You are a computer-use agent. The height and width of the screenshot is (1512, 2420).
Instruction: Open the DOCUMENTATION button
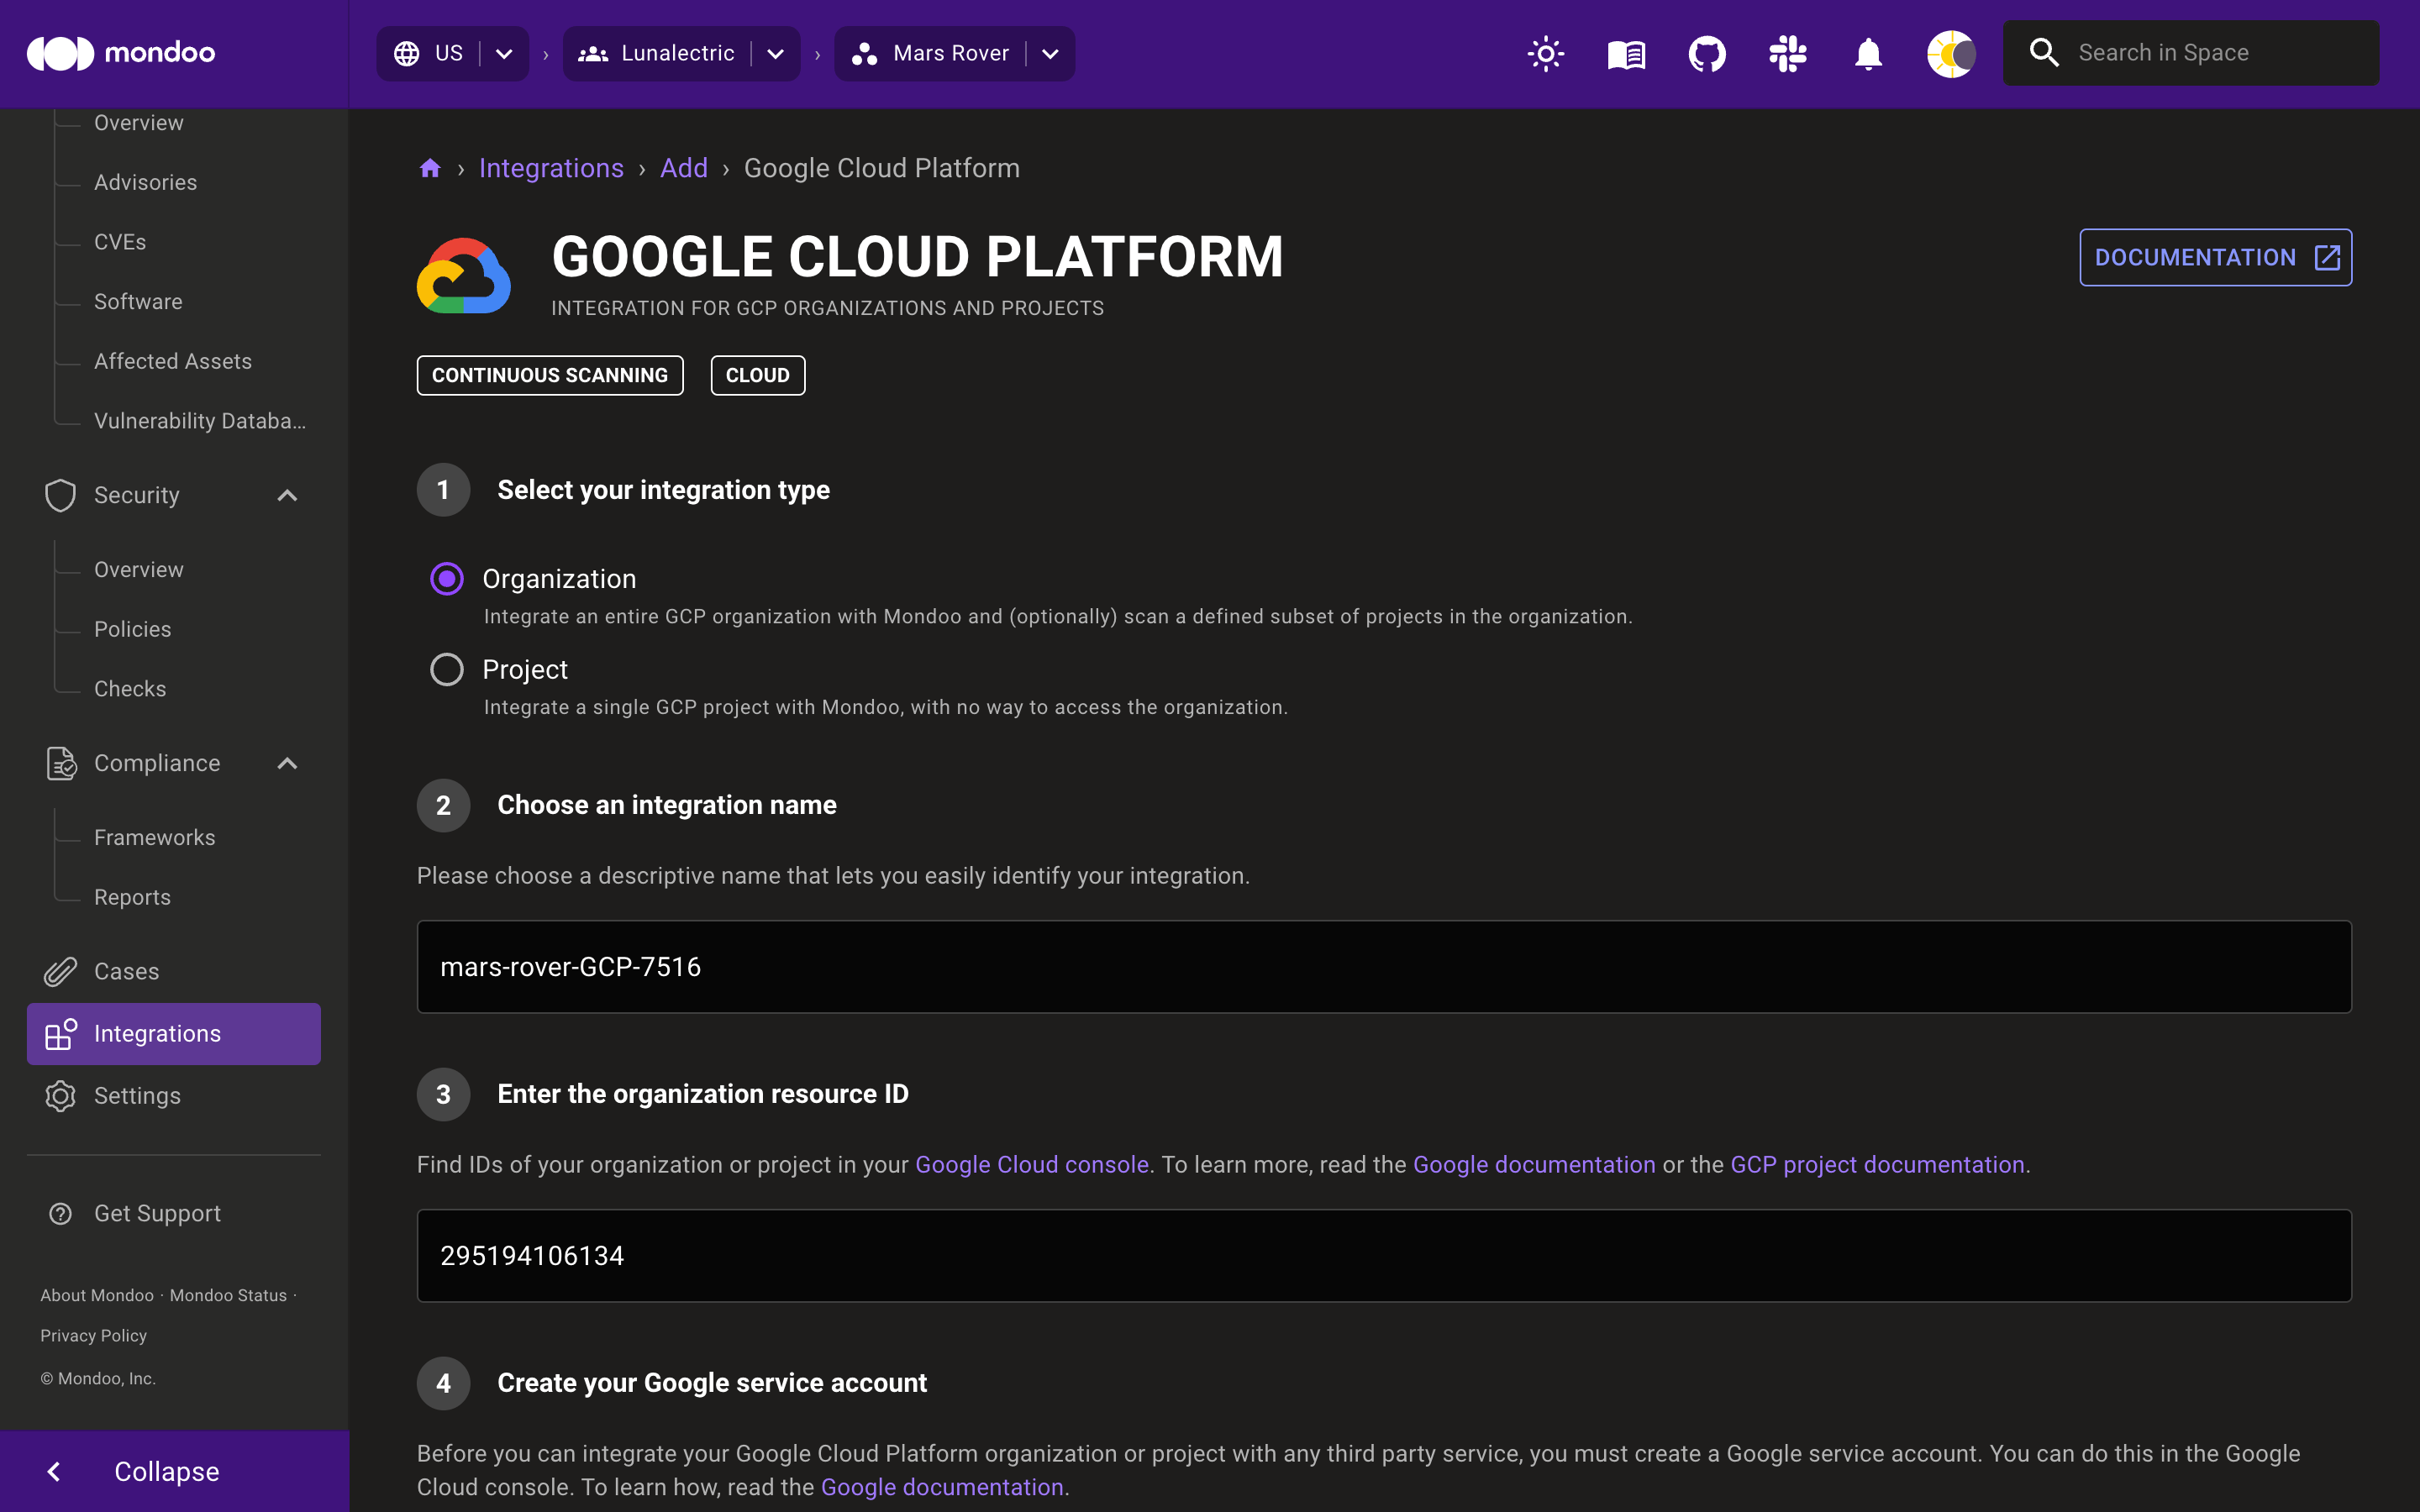2216,257
